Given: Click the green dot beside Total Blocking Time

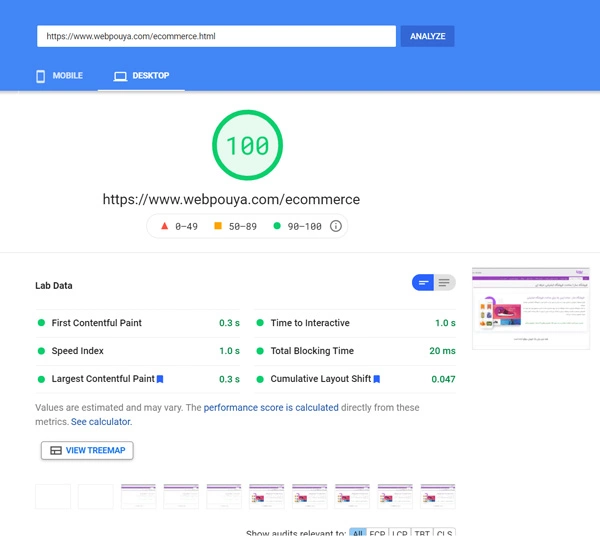Looking at the screenshot, I should [x=260, y=351].
